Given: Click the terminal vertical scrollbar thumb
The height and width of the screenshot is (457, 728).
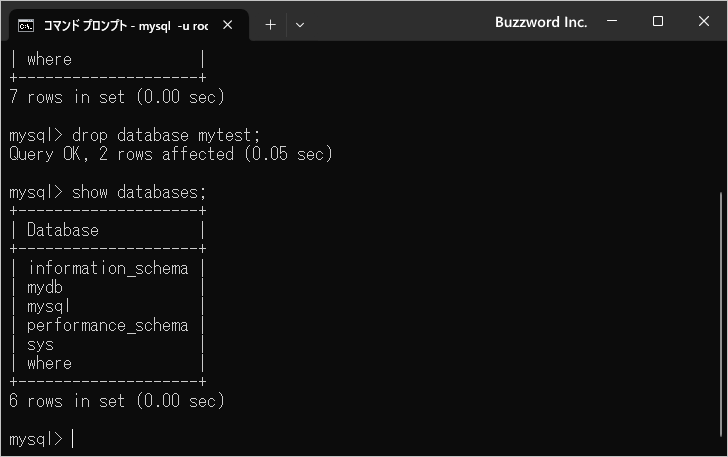Looking at the screenshot, I should coord(721,315).
